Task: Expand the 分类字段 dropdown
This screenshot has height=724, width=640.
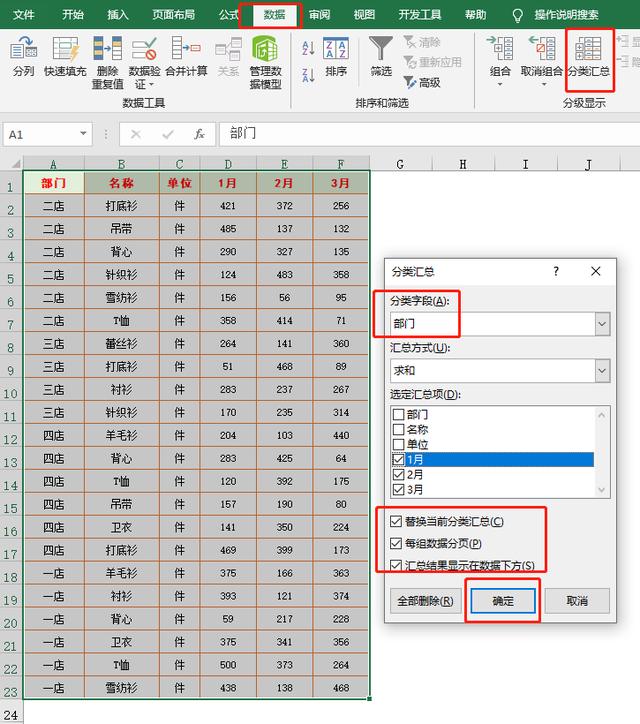Action: tap(601, 324)
